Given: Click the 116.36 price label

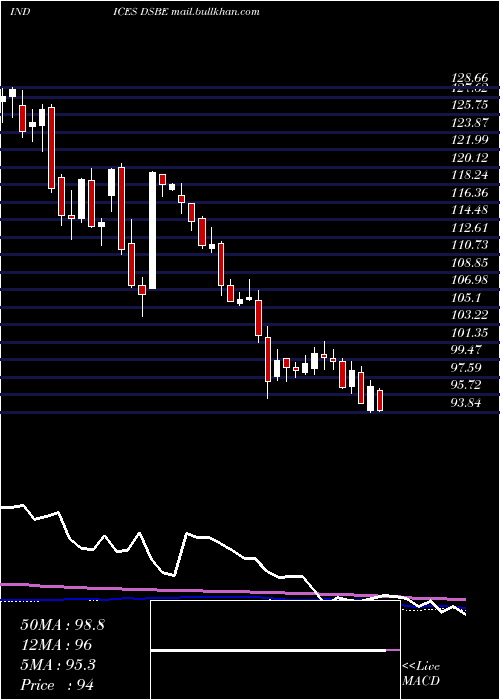Looking at the screenshot, I should (470, 193).
